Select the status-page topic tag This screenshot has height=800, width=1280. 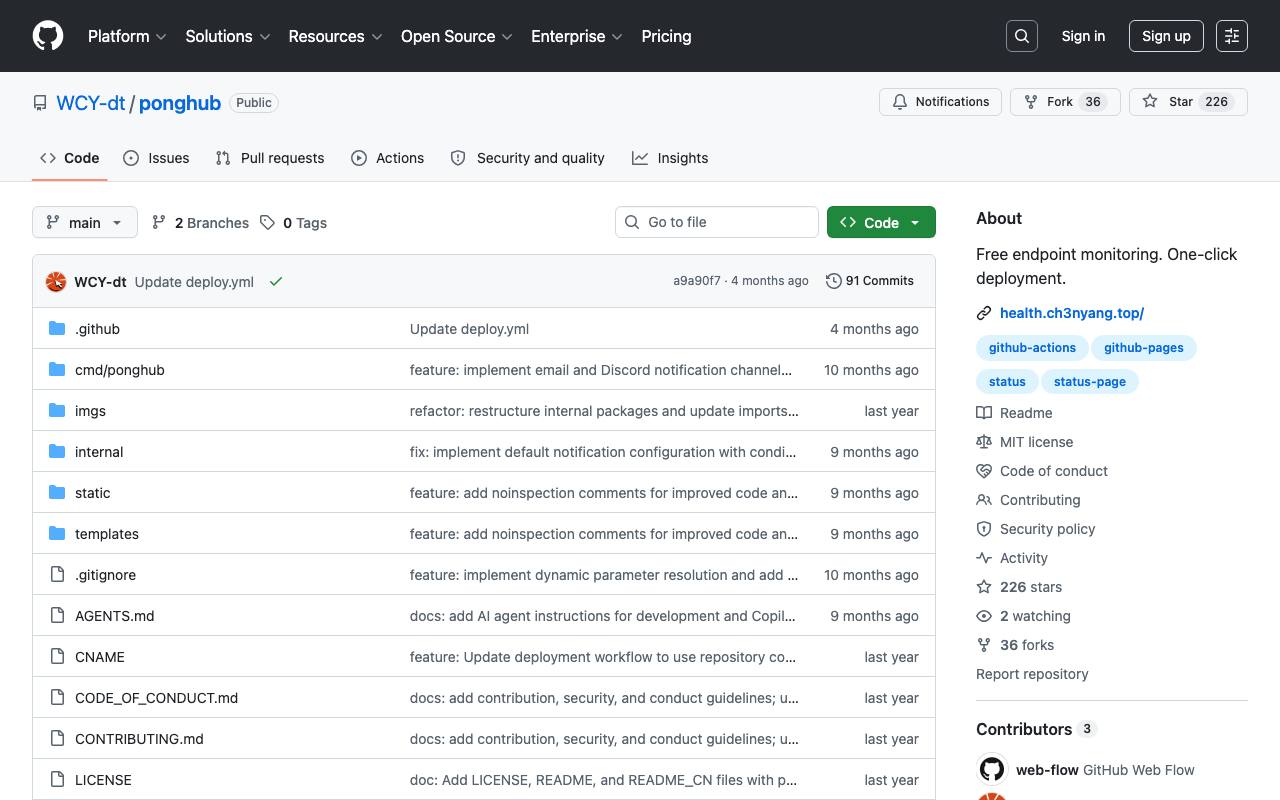coord(1090,382)
